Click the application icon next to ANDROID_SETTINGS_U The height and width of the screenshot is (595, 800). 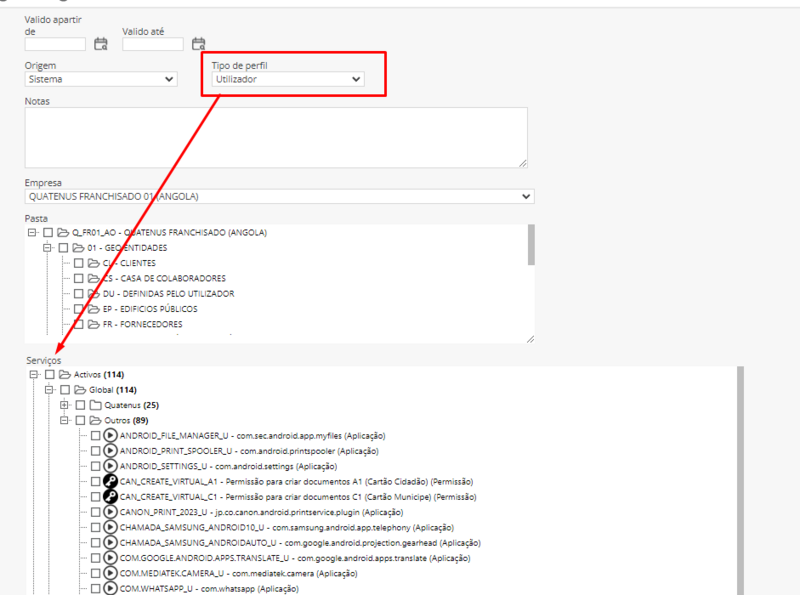point(108,465)
